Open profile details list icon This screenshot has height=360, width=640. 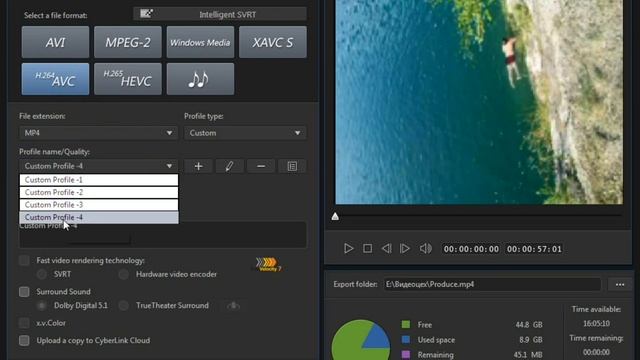(292, 166)
